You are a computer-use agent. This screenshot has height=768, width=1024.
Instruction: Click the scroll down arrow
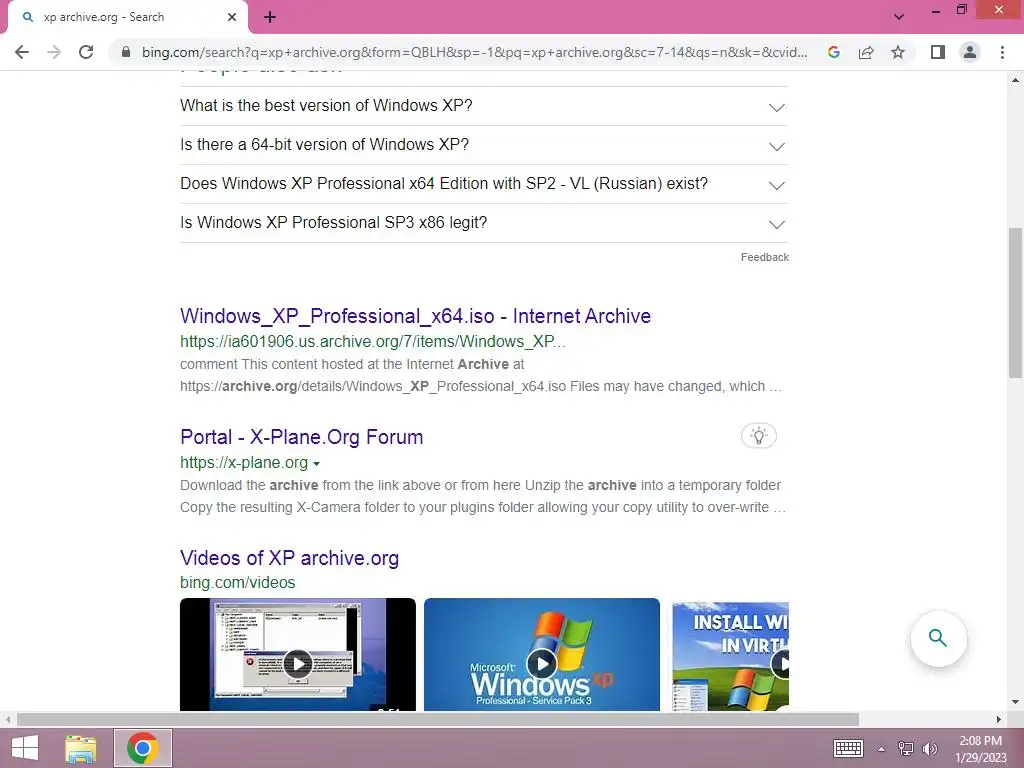point(1015,703)
